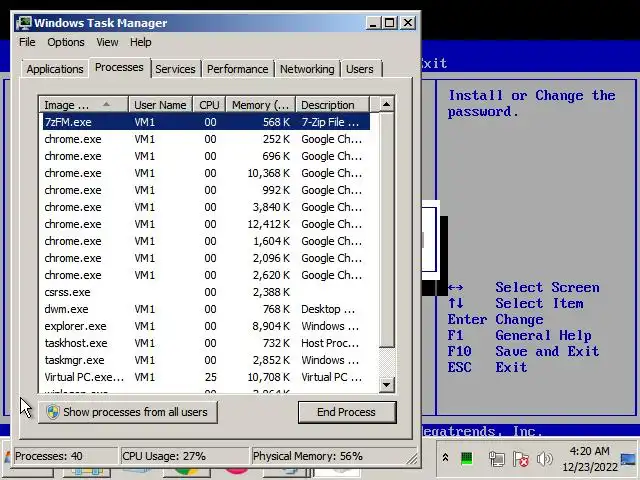Sort by Description column header
The width and height of the screenshot is (640, 480).
(x=332, y=105)
